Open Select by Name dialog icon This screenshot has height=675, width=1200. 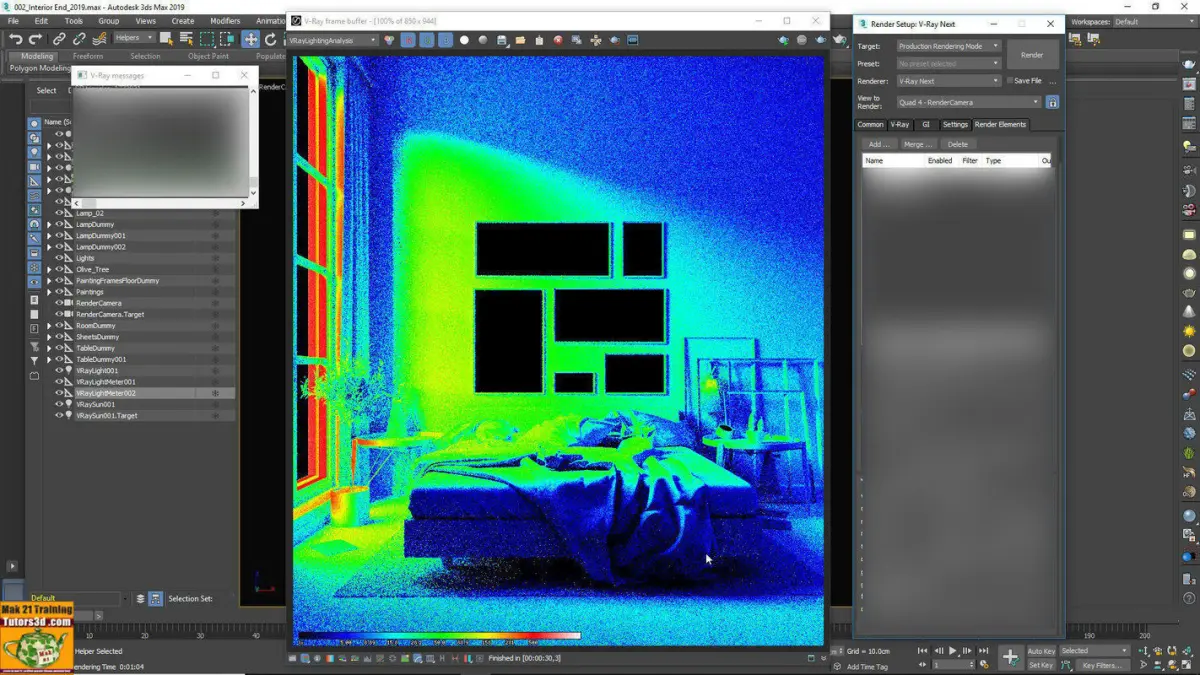click(x=186, y=39)
